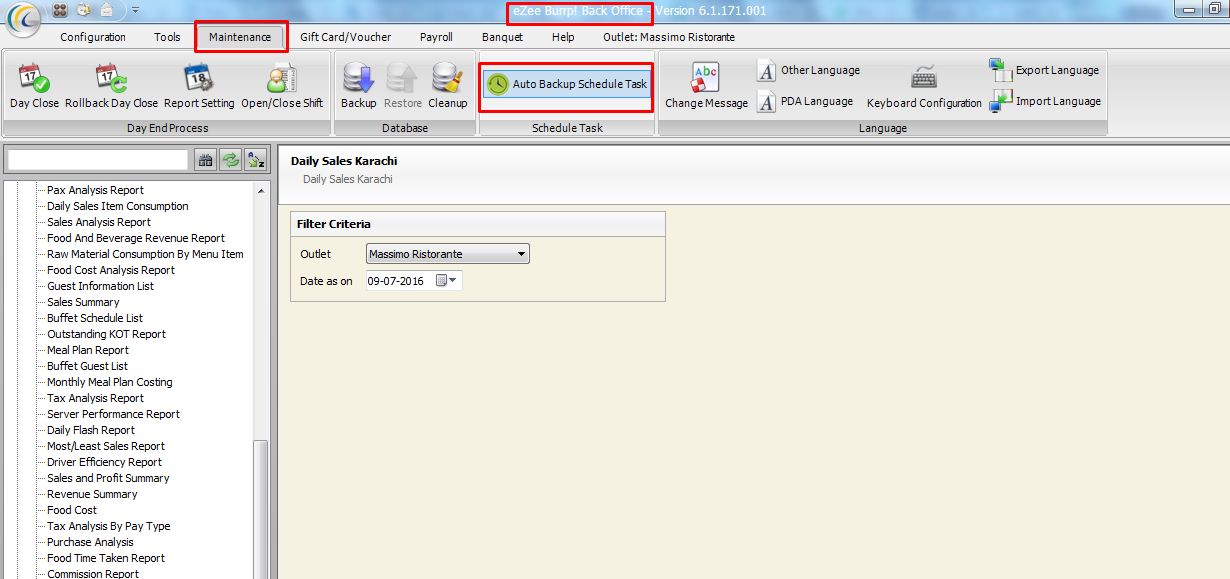The image size is (1230, 579).
Task: Open PDA Language settings
Action: [x=805, y=101]
